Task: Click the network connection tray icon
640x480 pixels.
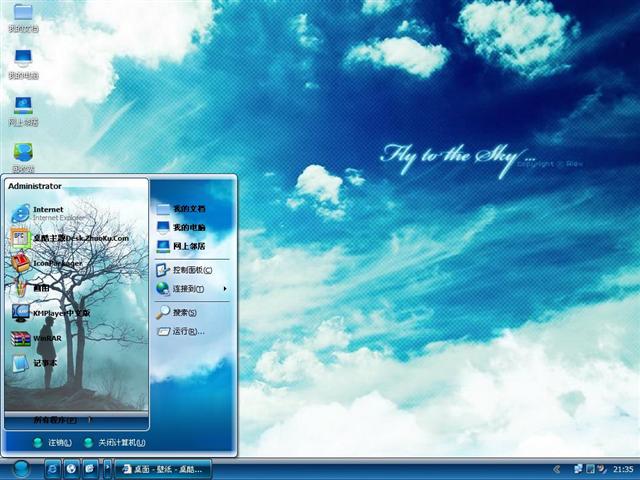Action: pyautogui.click(x=578, y=469)
